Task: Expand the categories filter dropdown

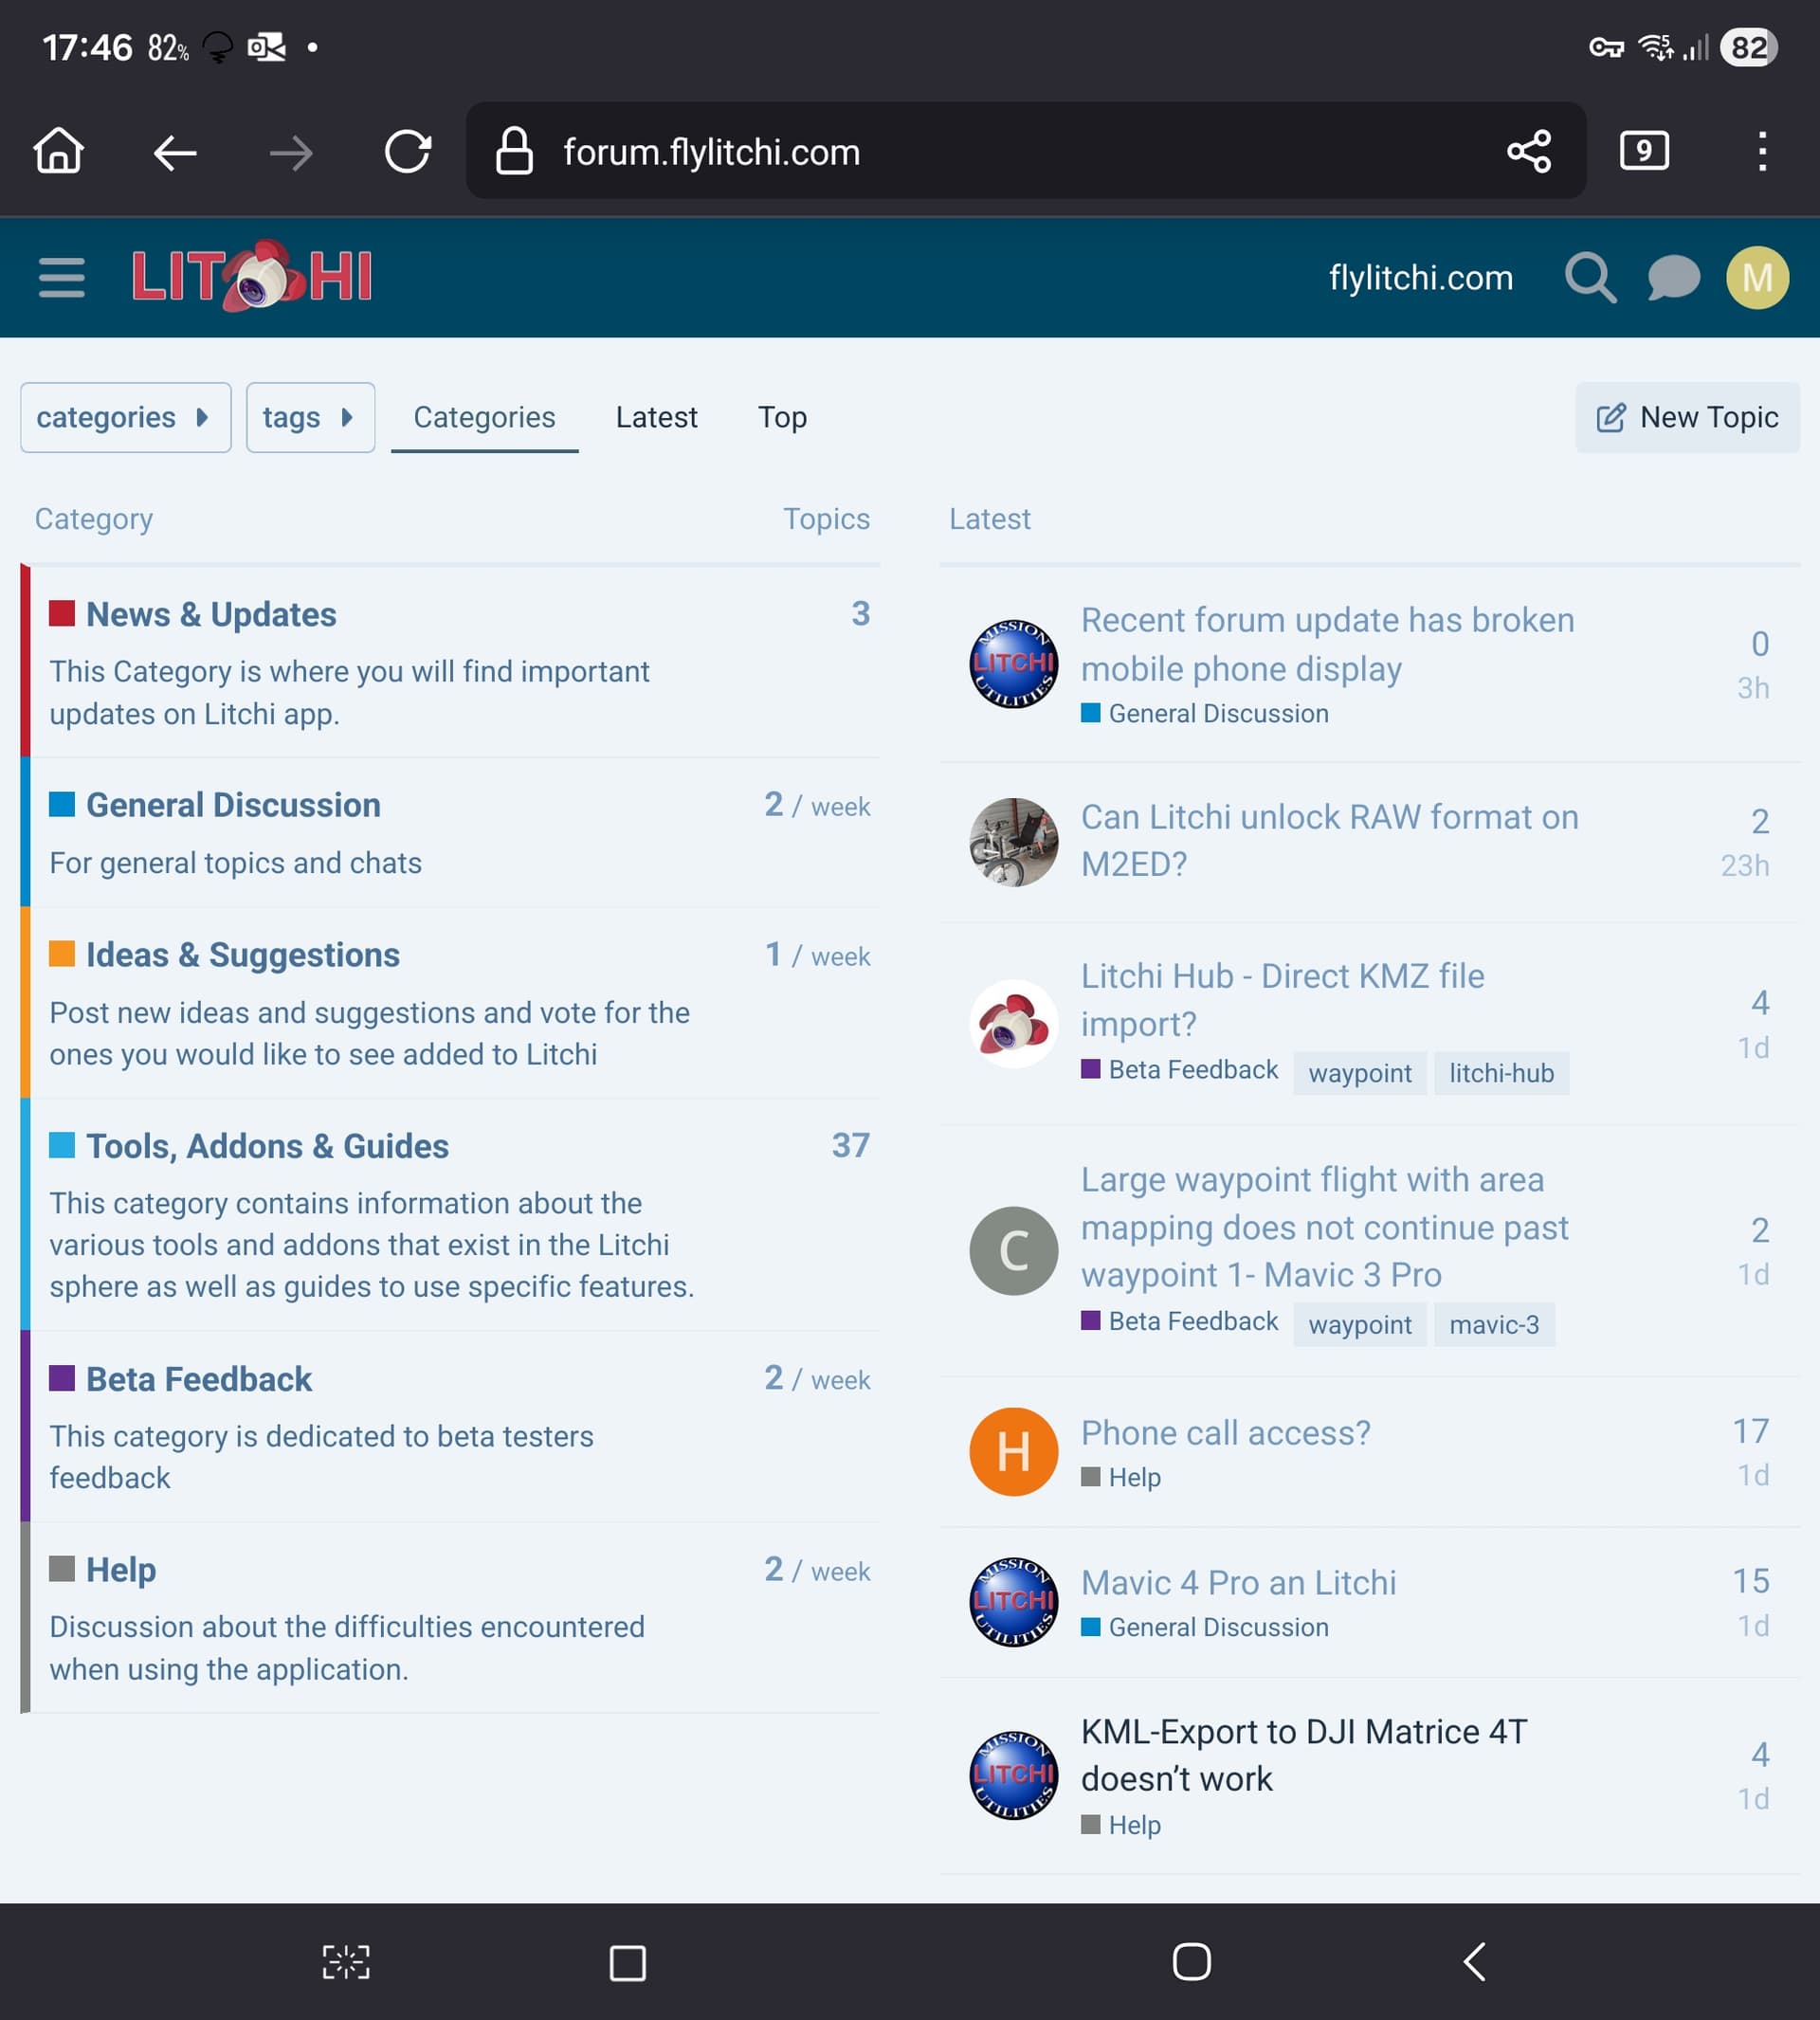Action: click(125, 417)
